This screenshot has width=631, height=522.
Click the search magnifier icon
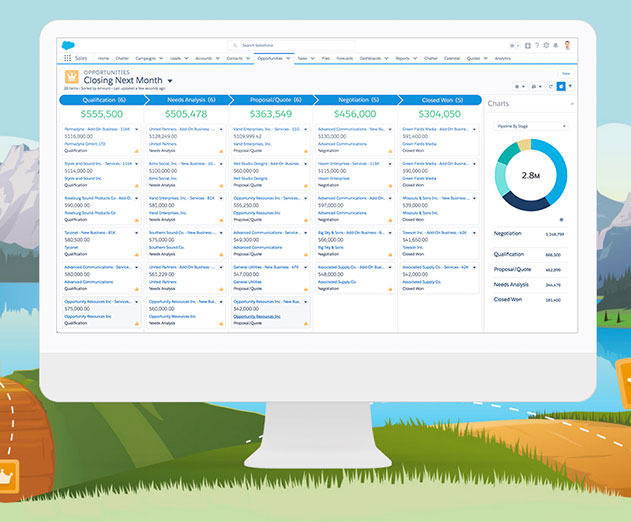pos(235,45)
